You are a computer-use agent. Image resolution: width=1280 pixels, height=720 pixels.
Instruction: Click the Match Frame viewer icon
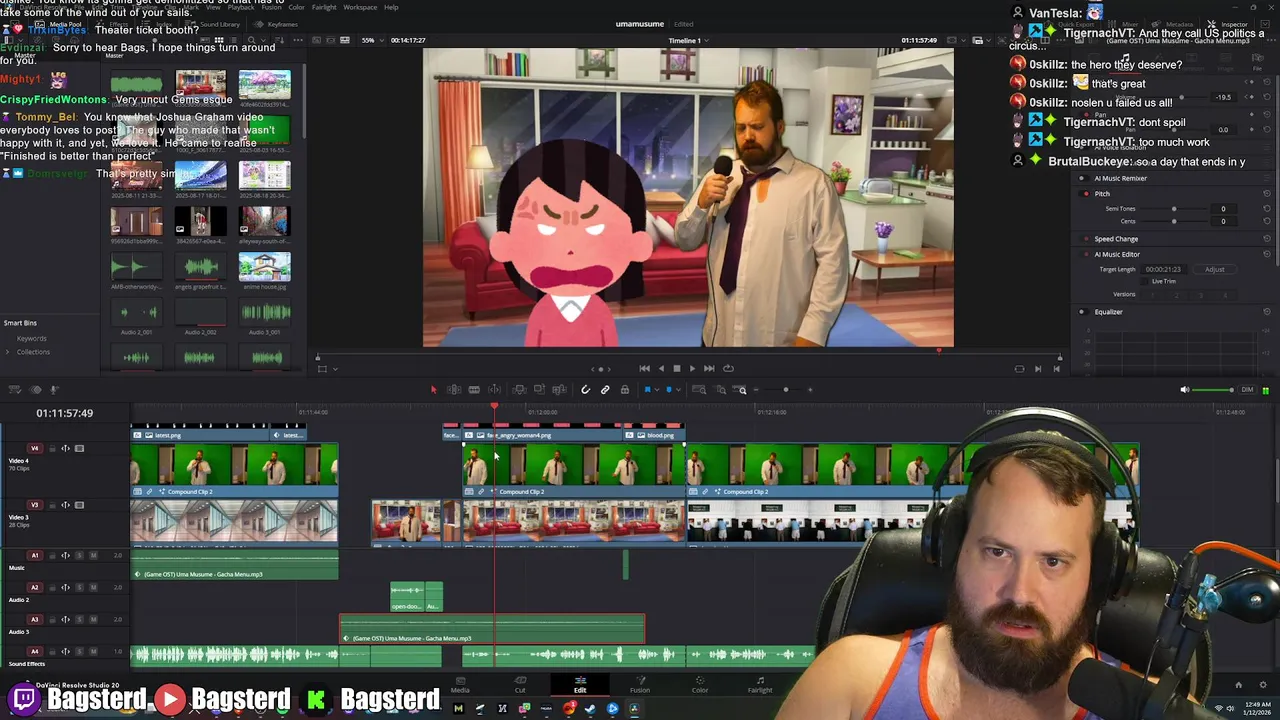1019,369
